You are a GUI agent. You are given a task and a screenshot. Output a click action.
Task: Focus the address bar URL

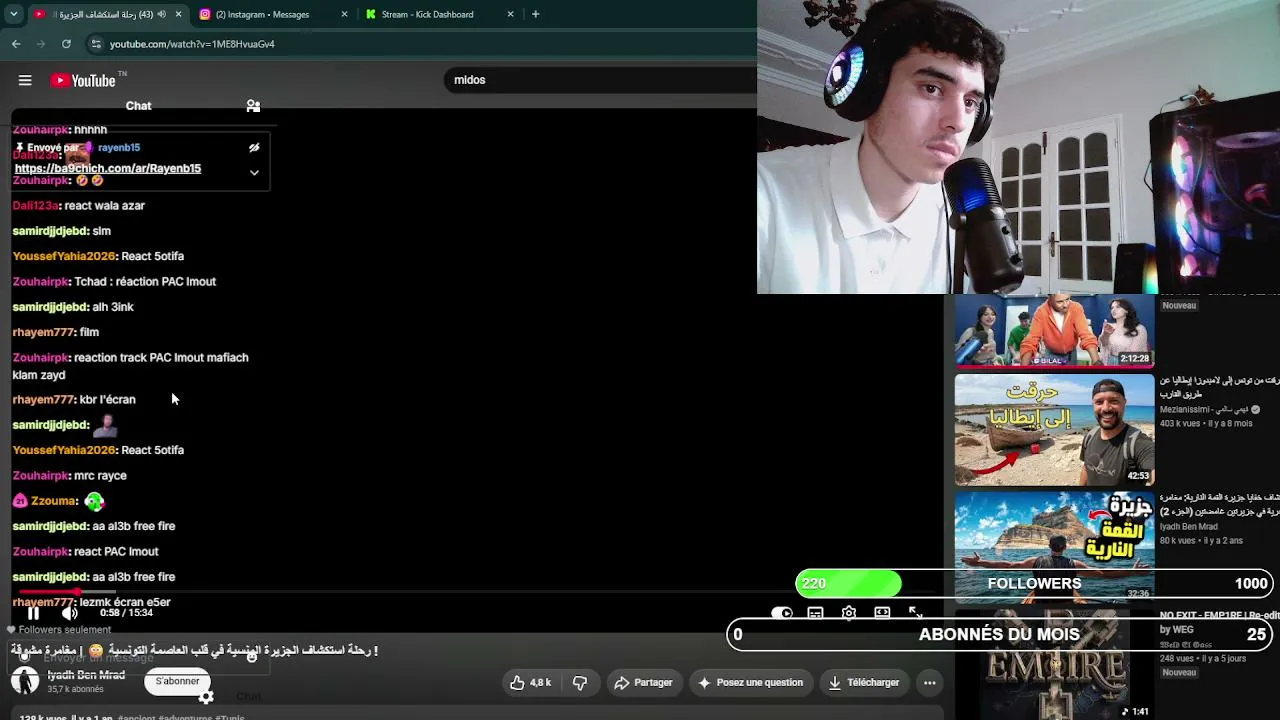192,44
